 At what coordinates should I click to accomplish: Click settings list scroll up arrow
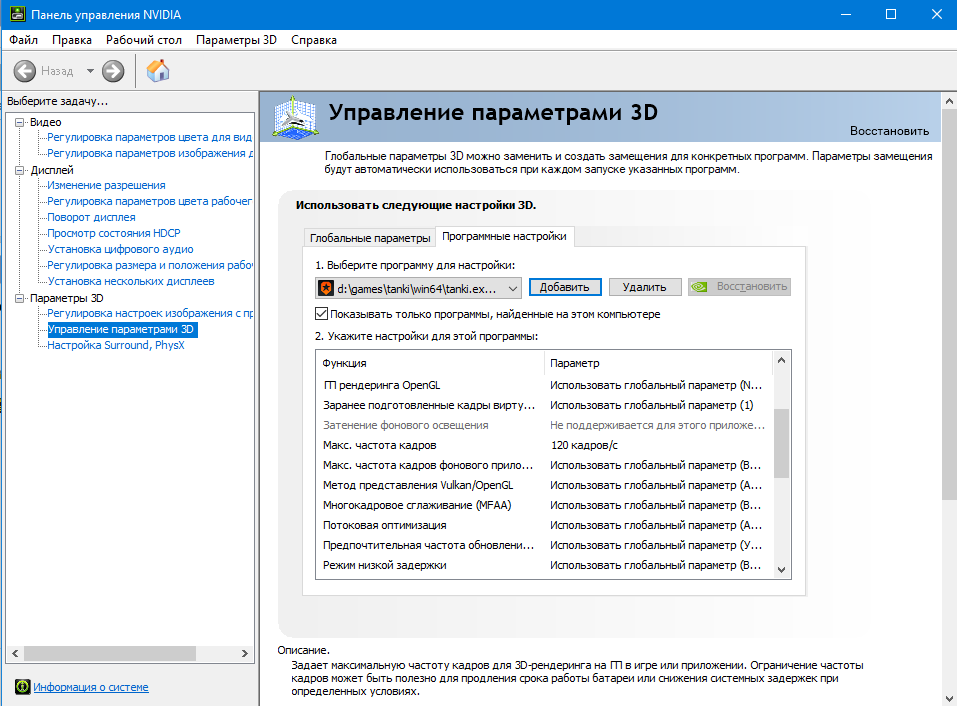point(782,361)
